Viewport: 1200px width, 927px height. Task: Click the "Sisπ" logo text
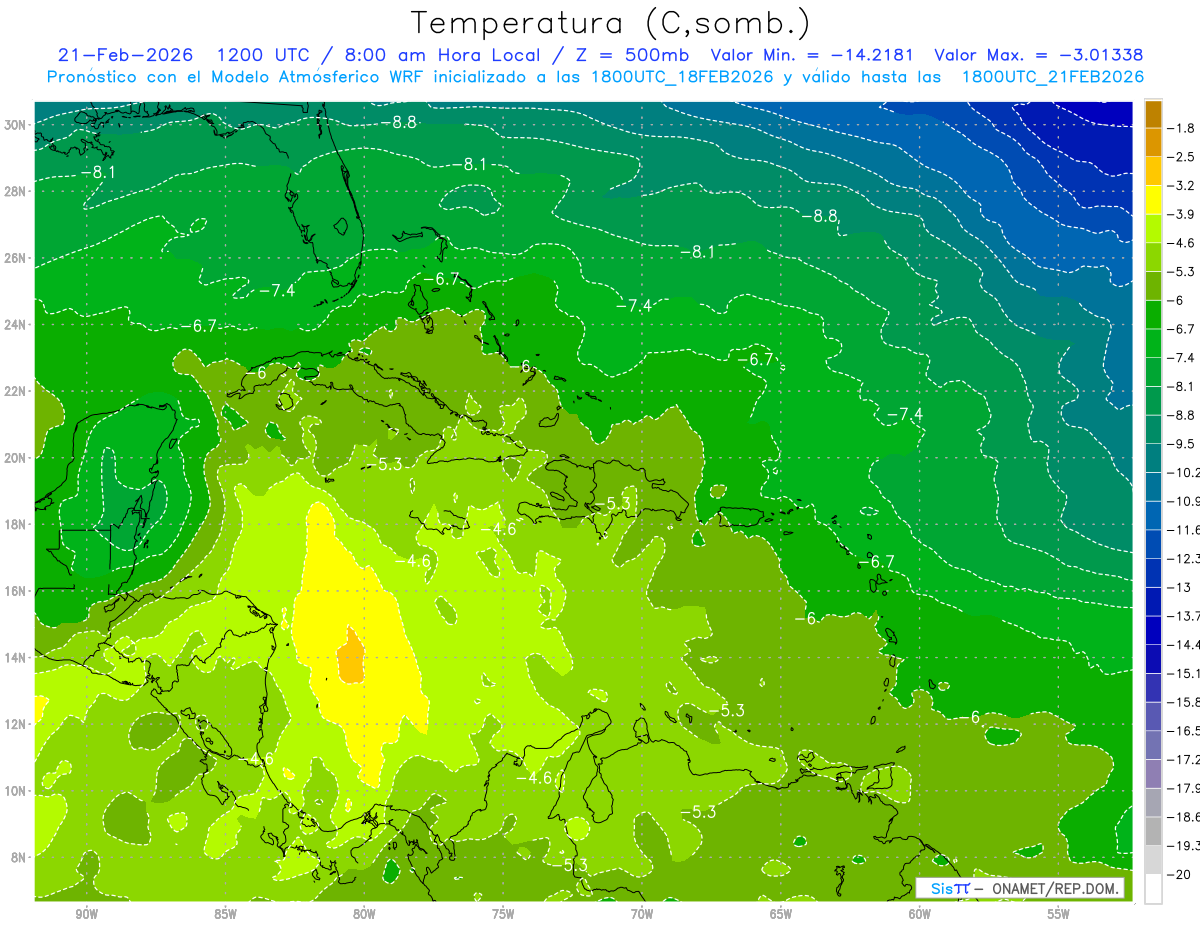pos(950,888)
